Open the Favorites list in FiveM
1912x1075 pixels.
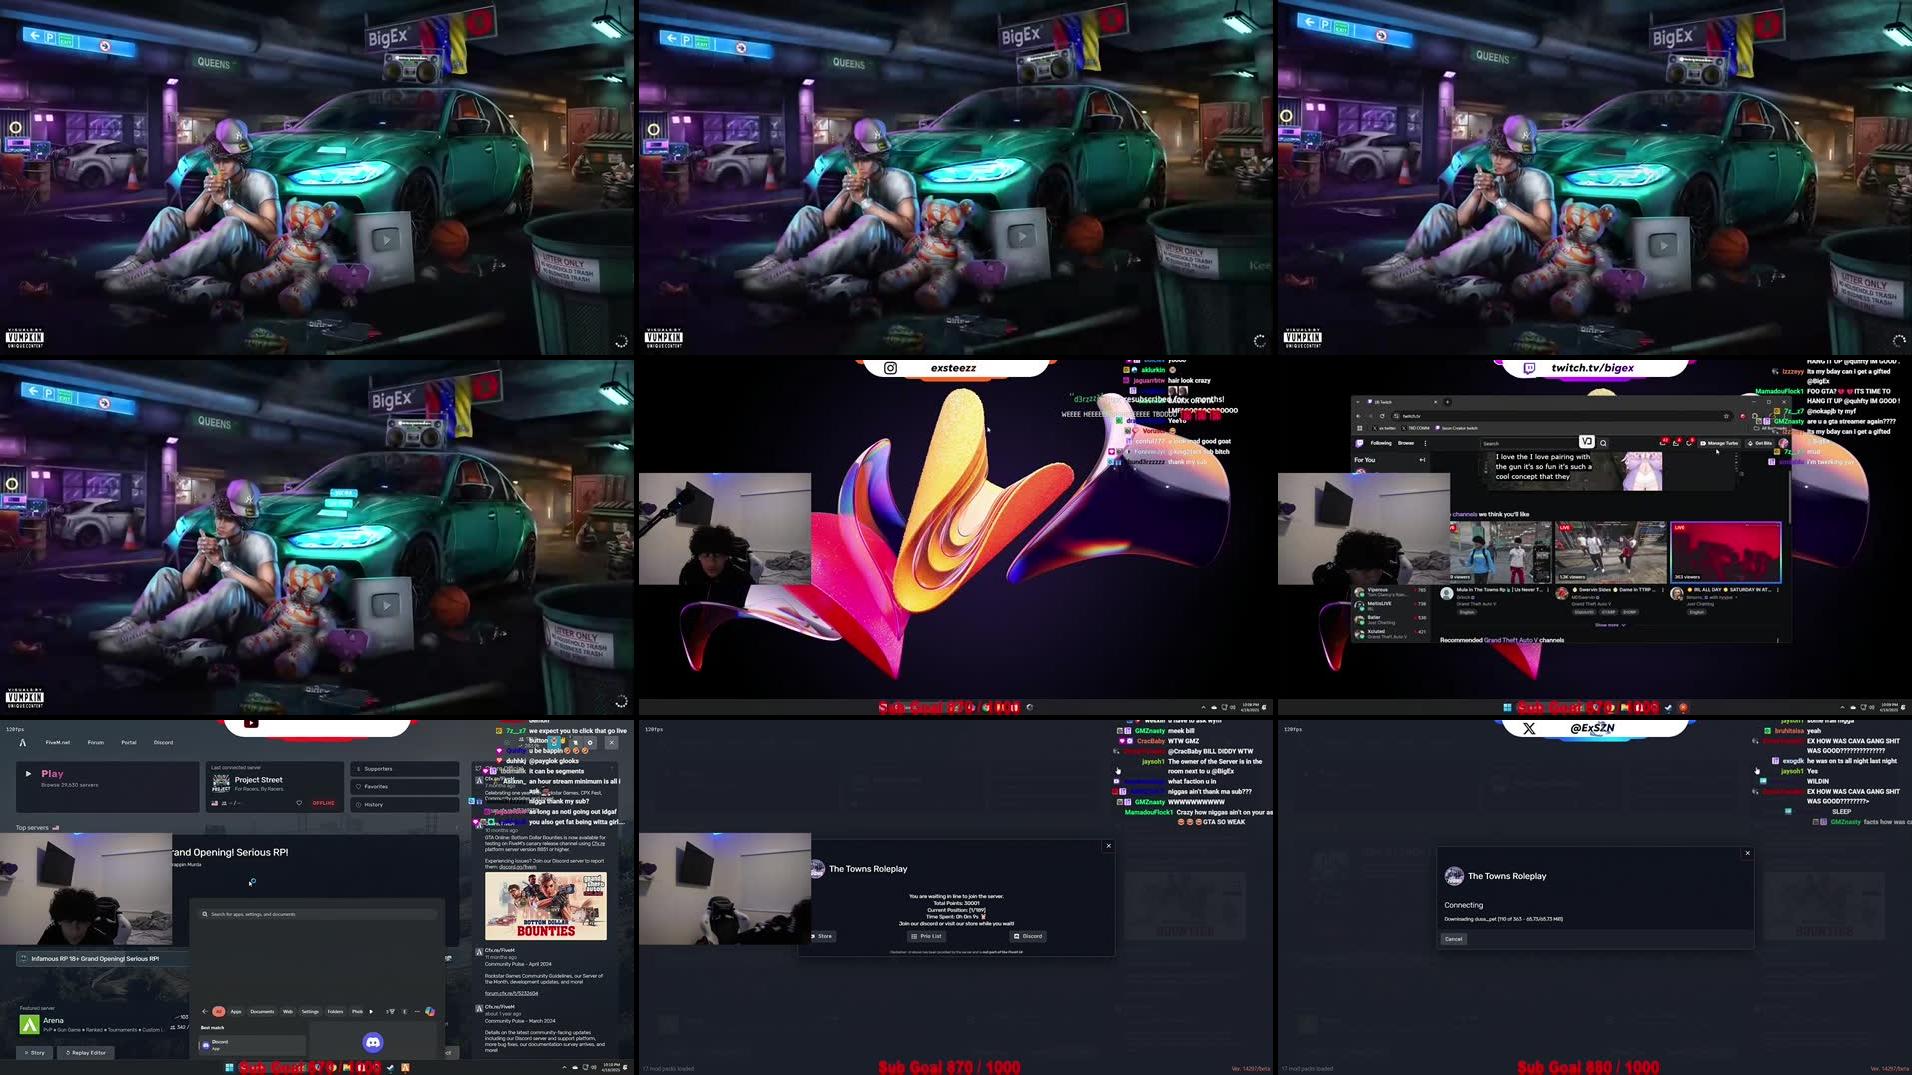pyautogui.click(x=405, y=787)
